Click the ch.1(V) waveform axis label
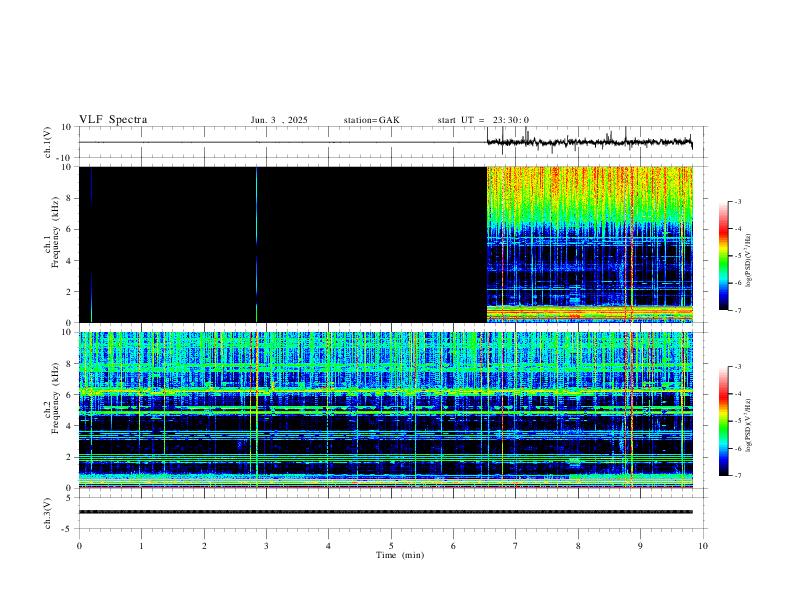Viewport: 792px width, 612px height. (x=48, y=142)
